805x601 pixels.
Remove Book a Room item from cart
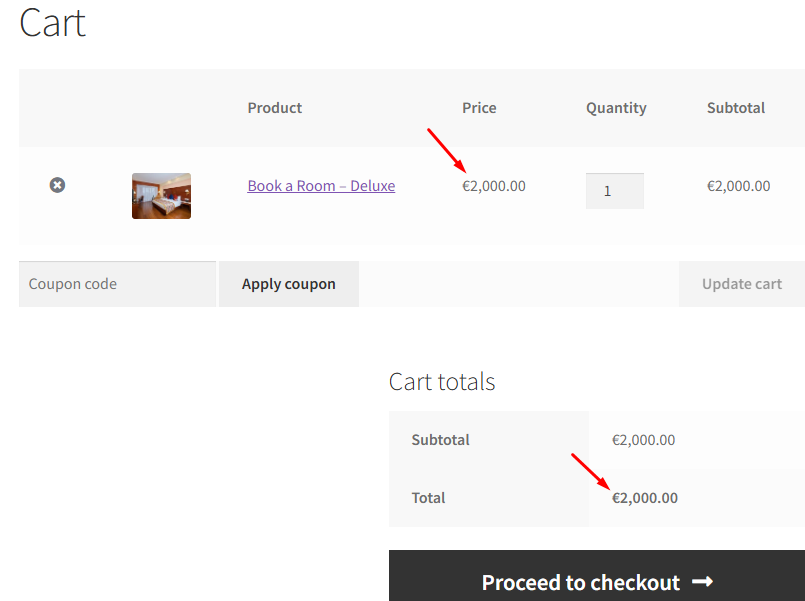pos(57,185)
